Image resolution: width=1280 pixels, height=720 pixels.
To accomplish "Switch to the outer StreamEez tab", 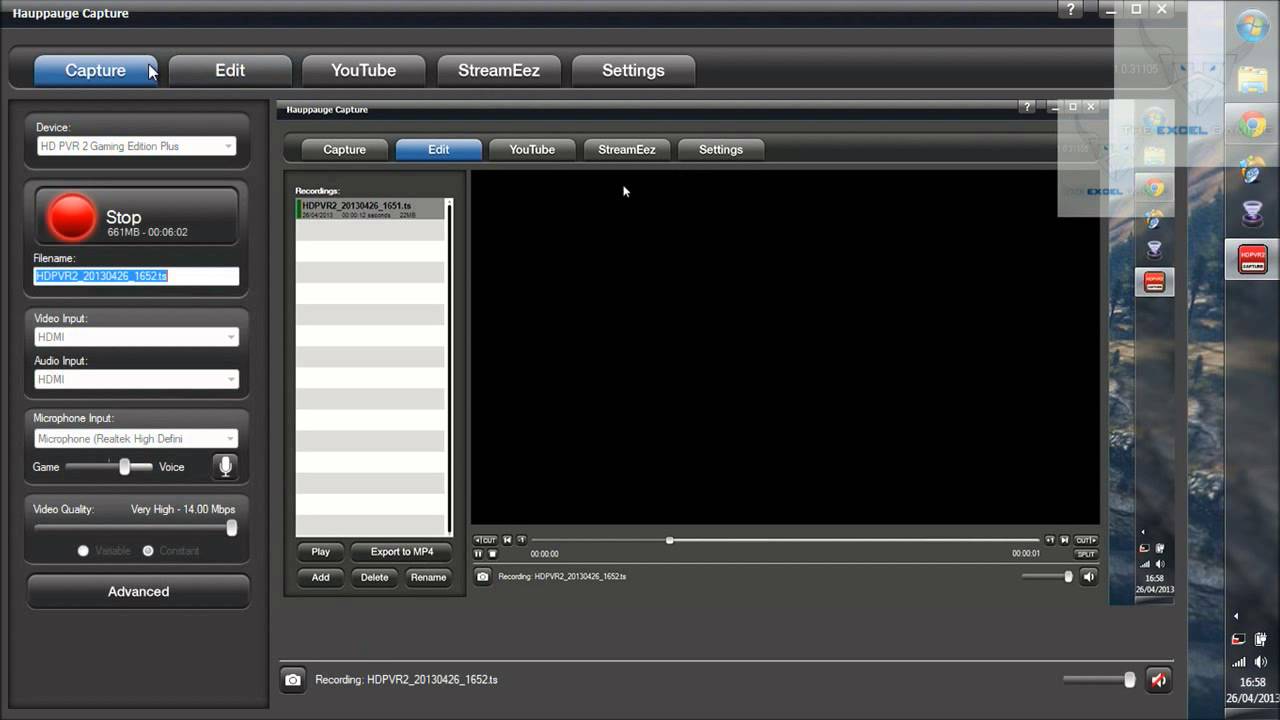I will pyautogui.click(x=498, y=70).
